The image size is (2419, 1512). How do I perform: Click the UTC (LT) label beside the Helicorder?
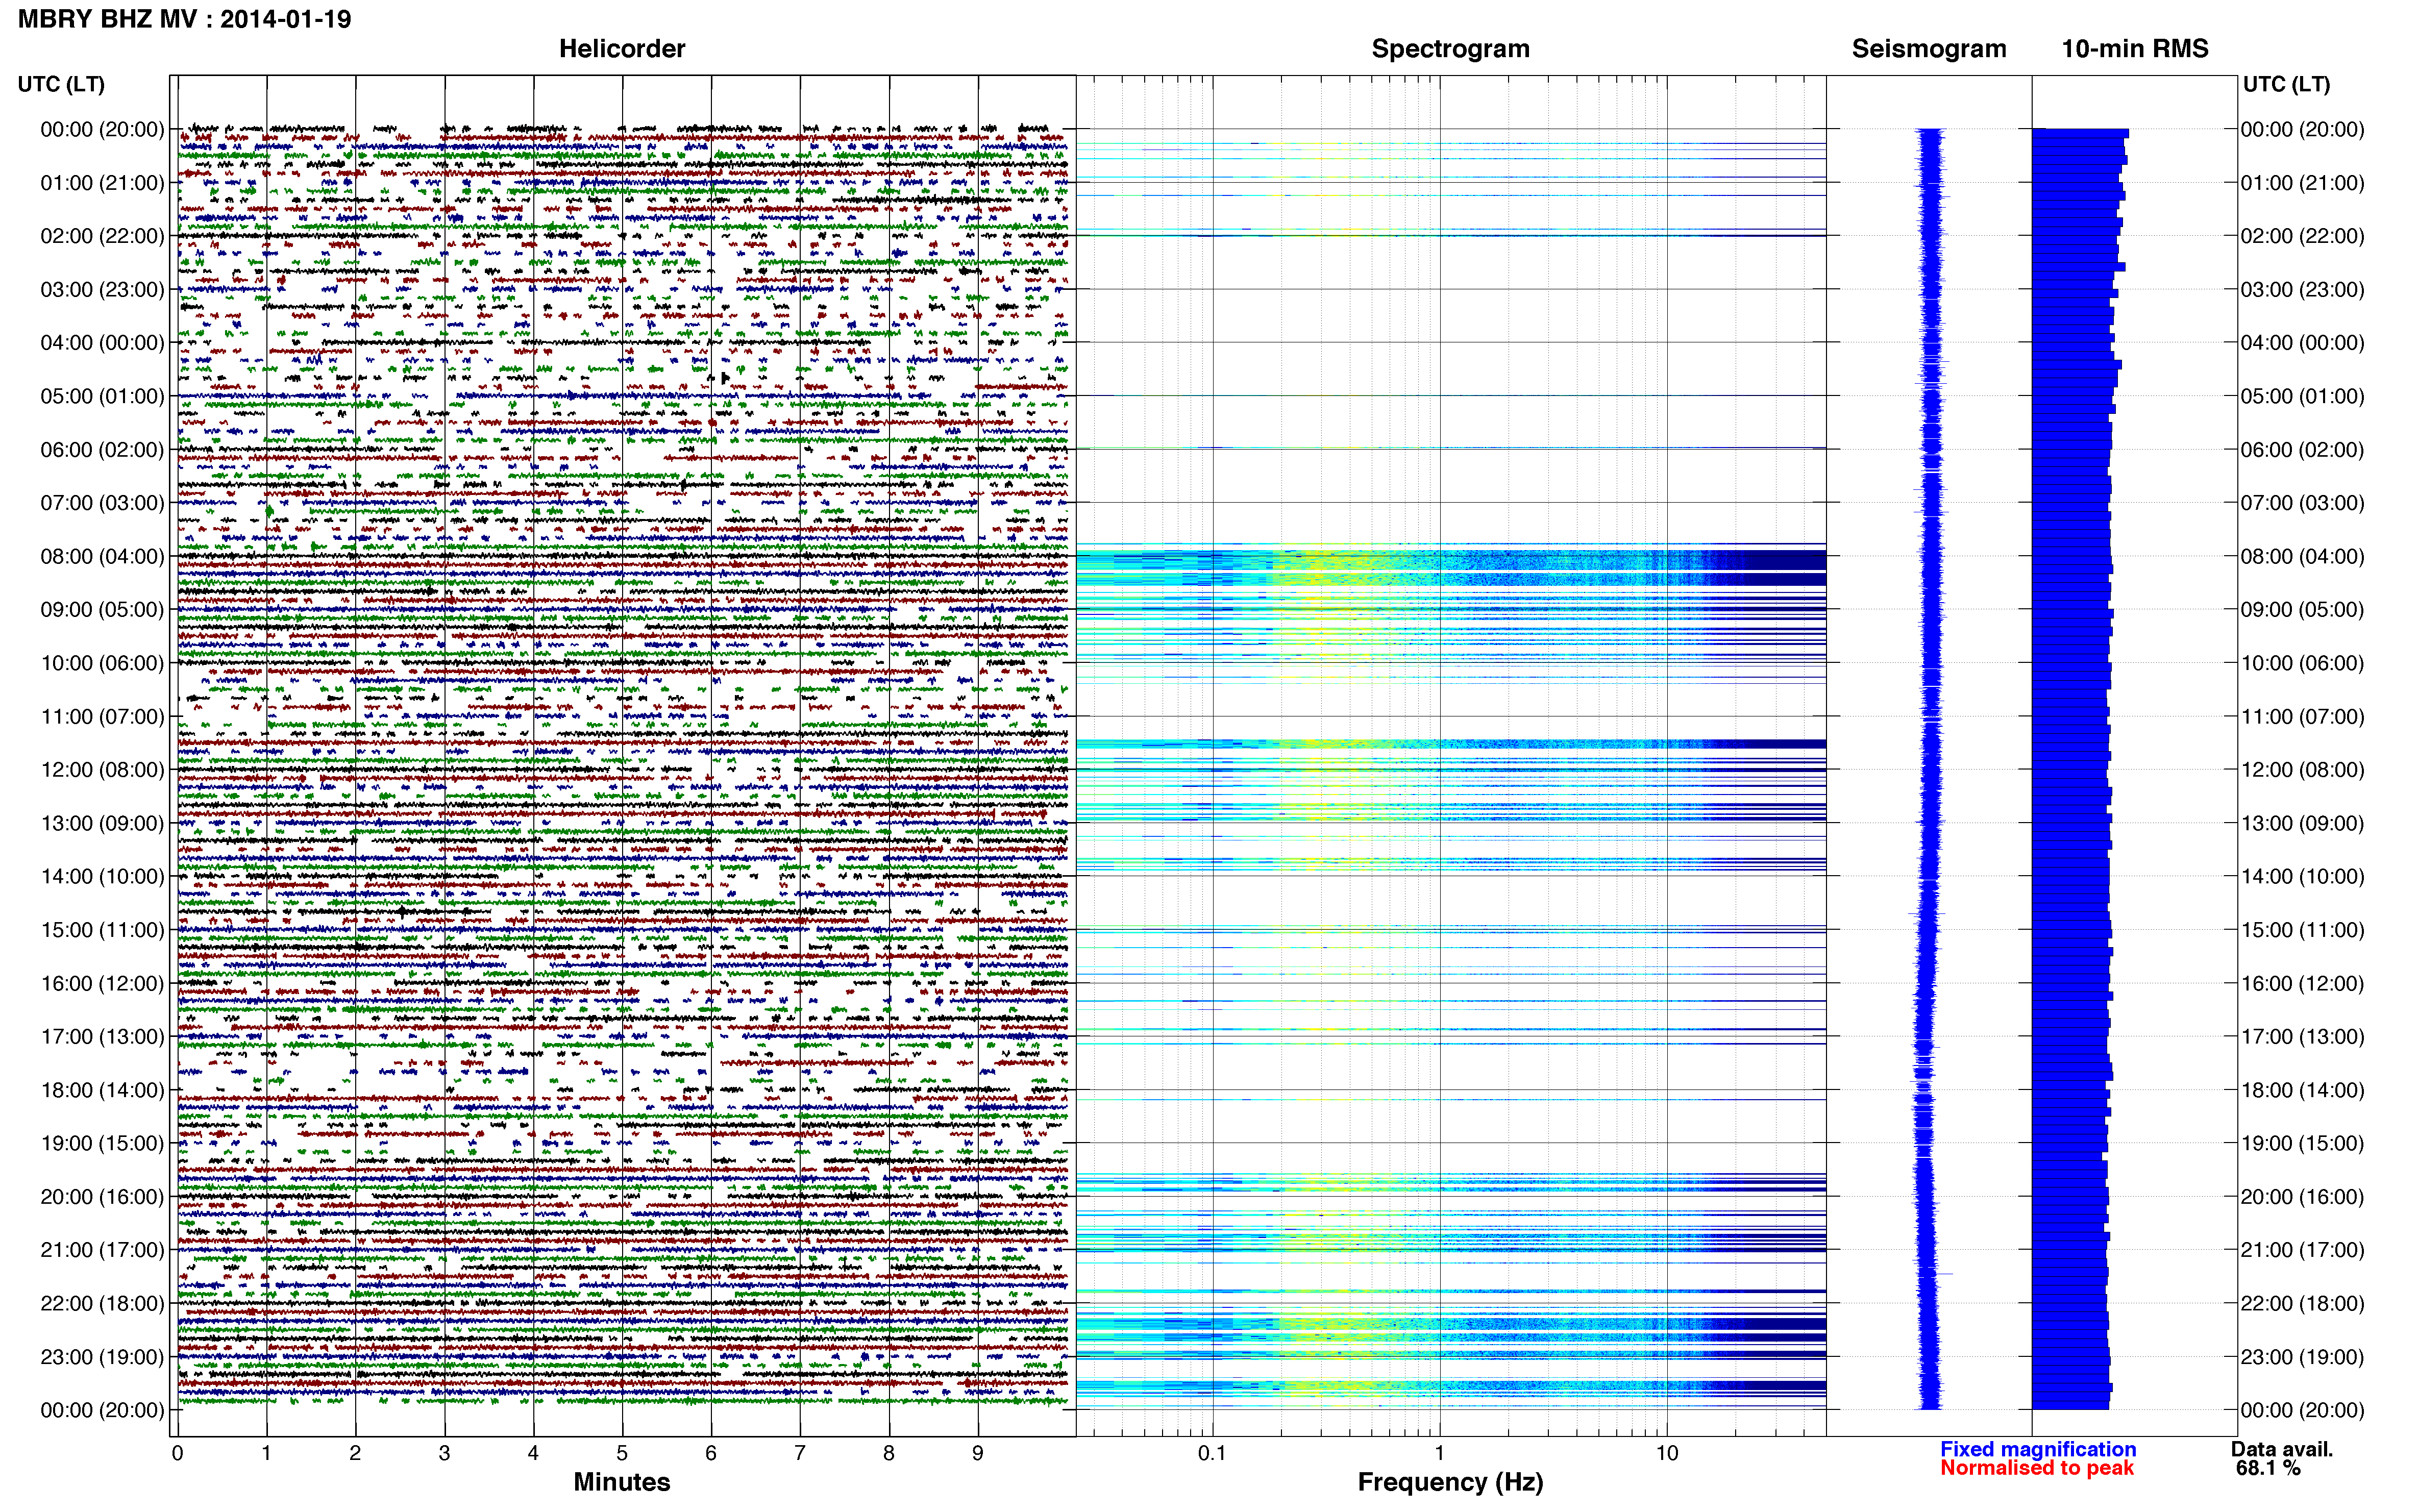(x=61, y=84)
